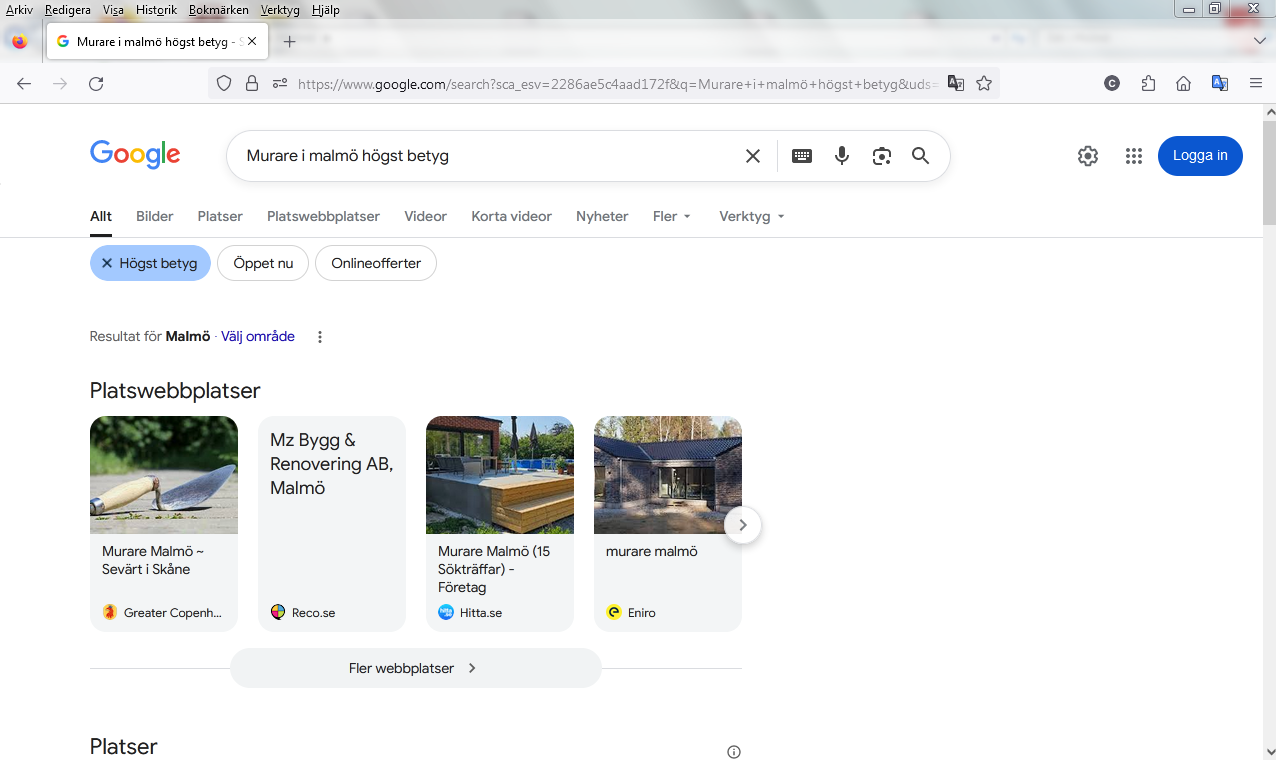Clear the search query with X
Screen dimensions: 1276x760
pyautogui.click(x=753, y=156)
